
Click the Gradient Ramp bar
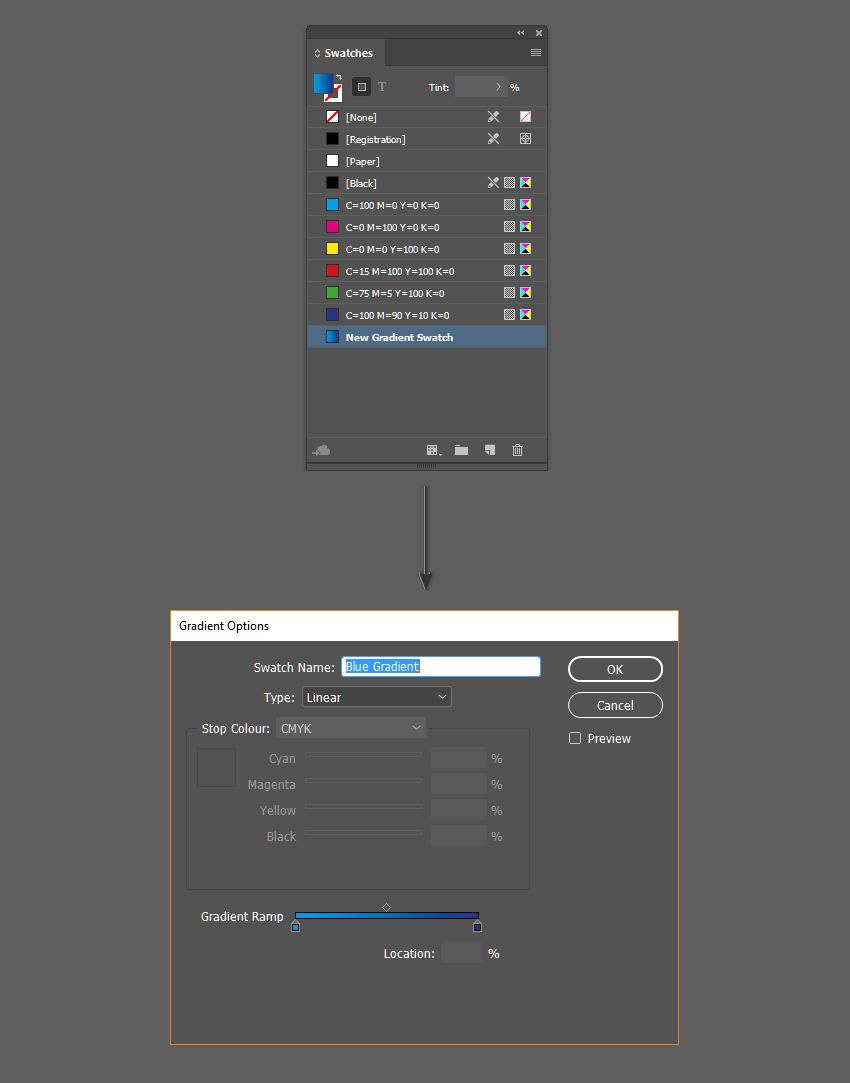pos(387,916)
